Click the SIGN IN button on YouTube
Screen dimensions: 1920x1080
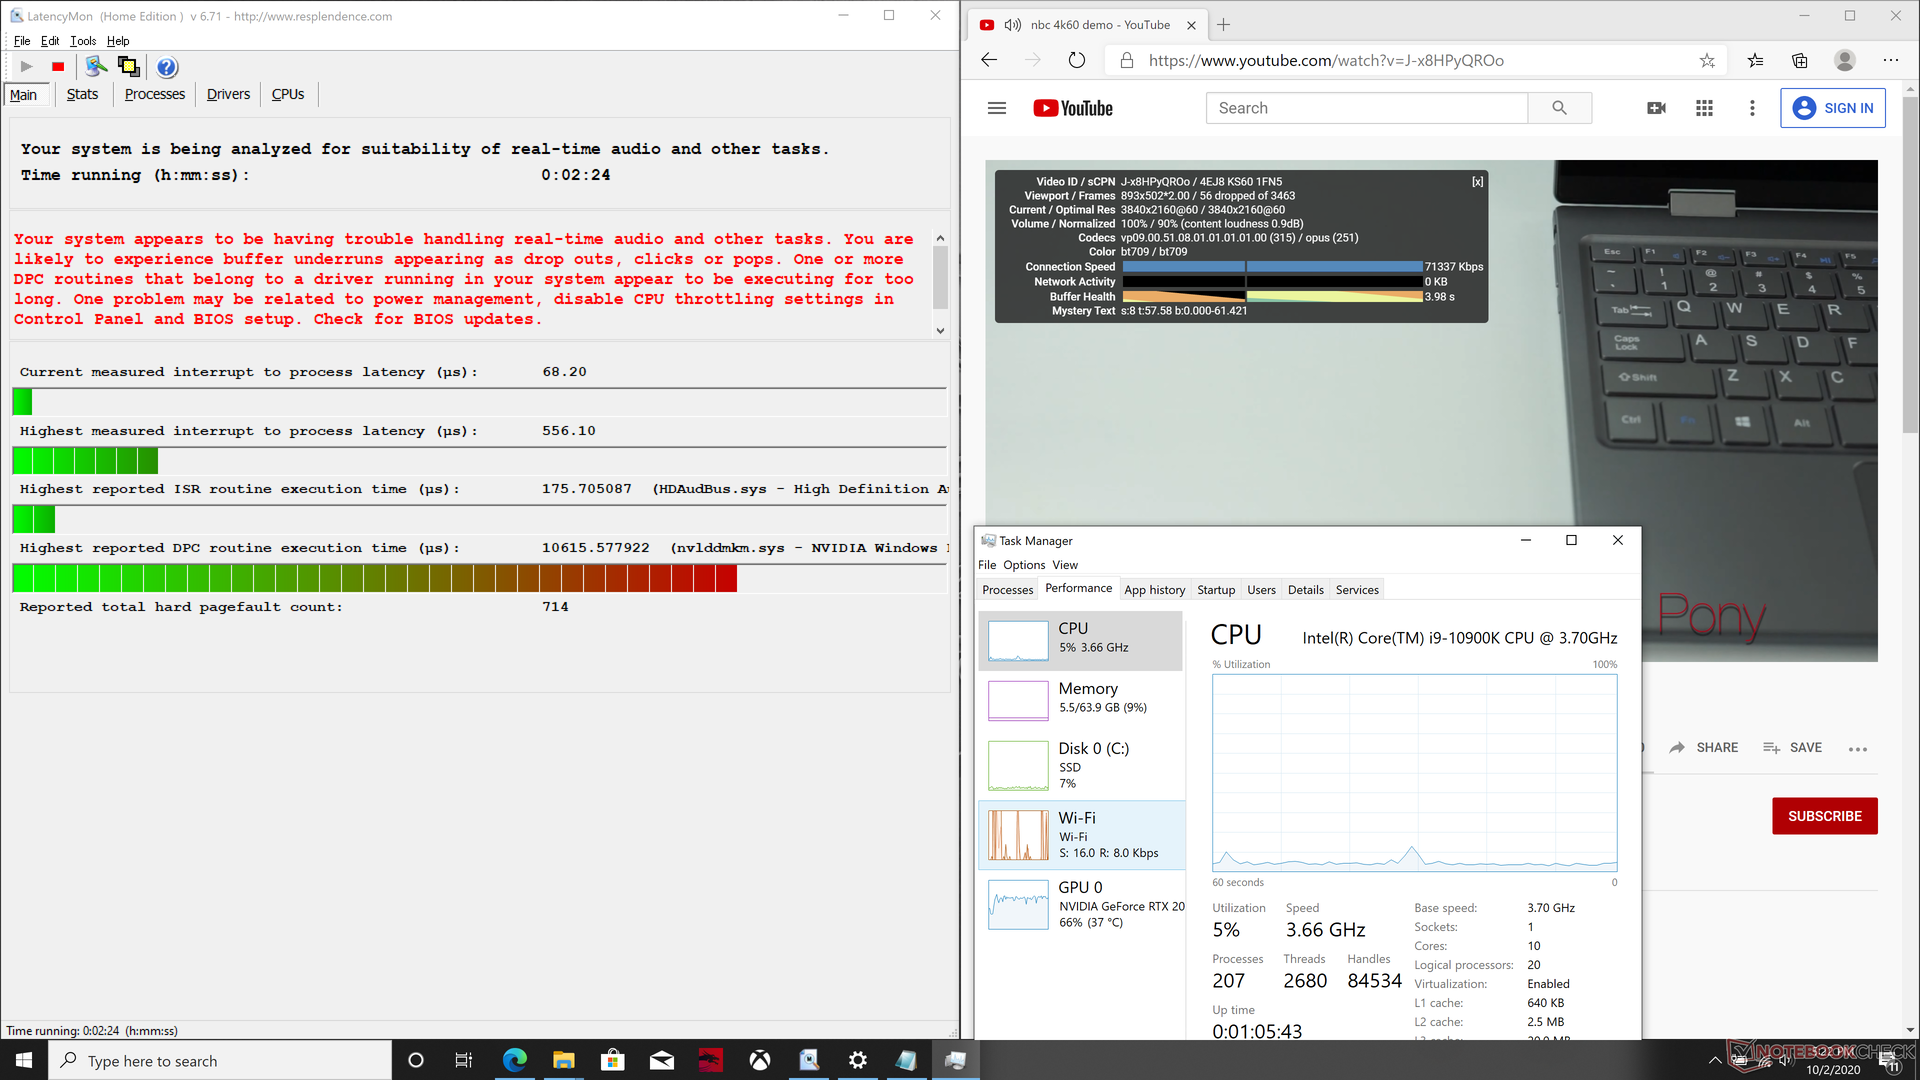click(1832, 108)
